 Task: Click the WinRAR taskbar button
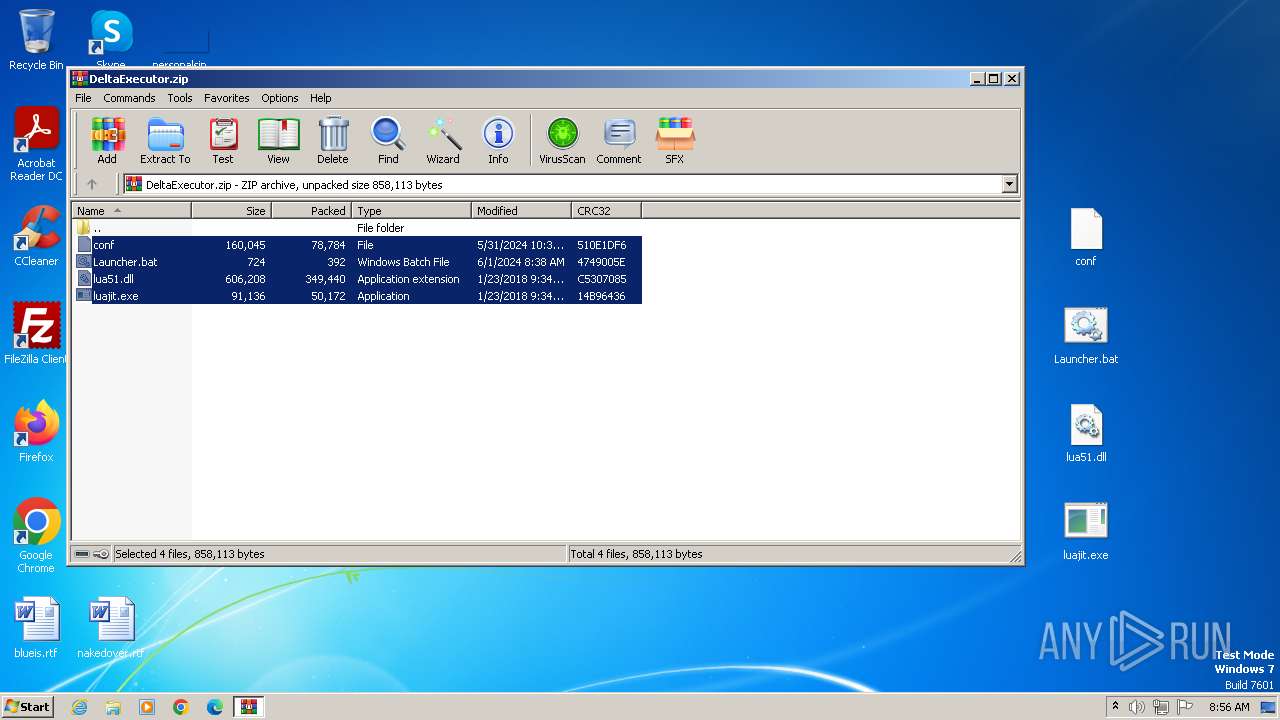(249, 707)
